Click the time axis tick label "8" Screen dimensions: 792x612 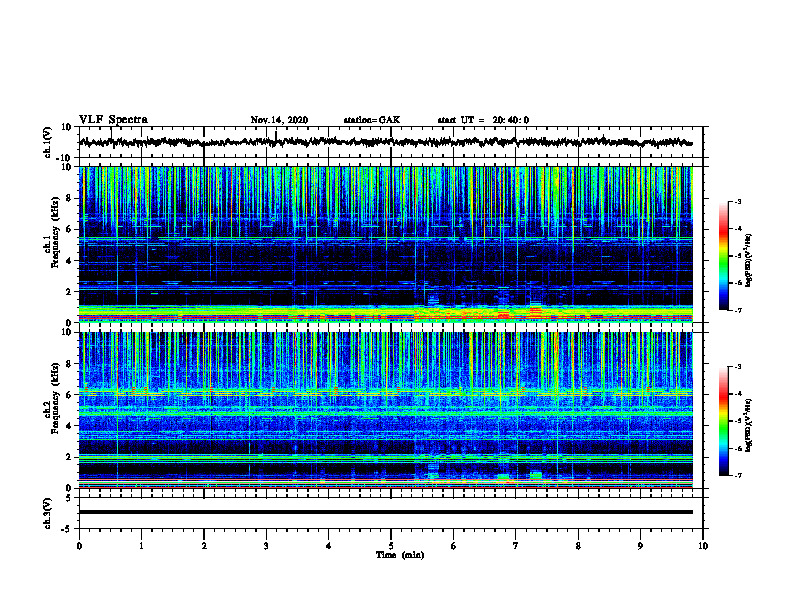tap(578, 546)
